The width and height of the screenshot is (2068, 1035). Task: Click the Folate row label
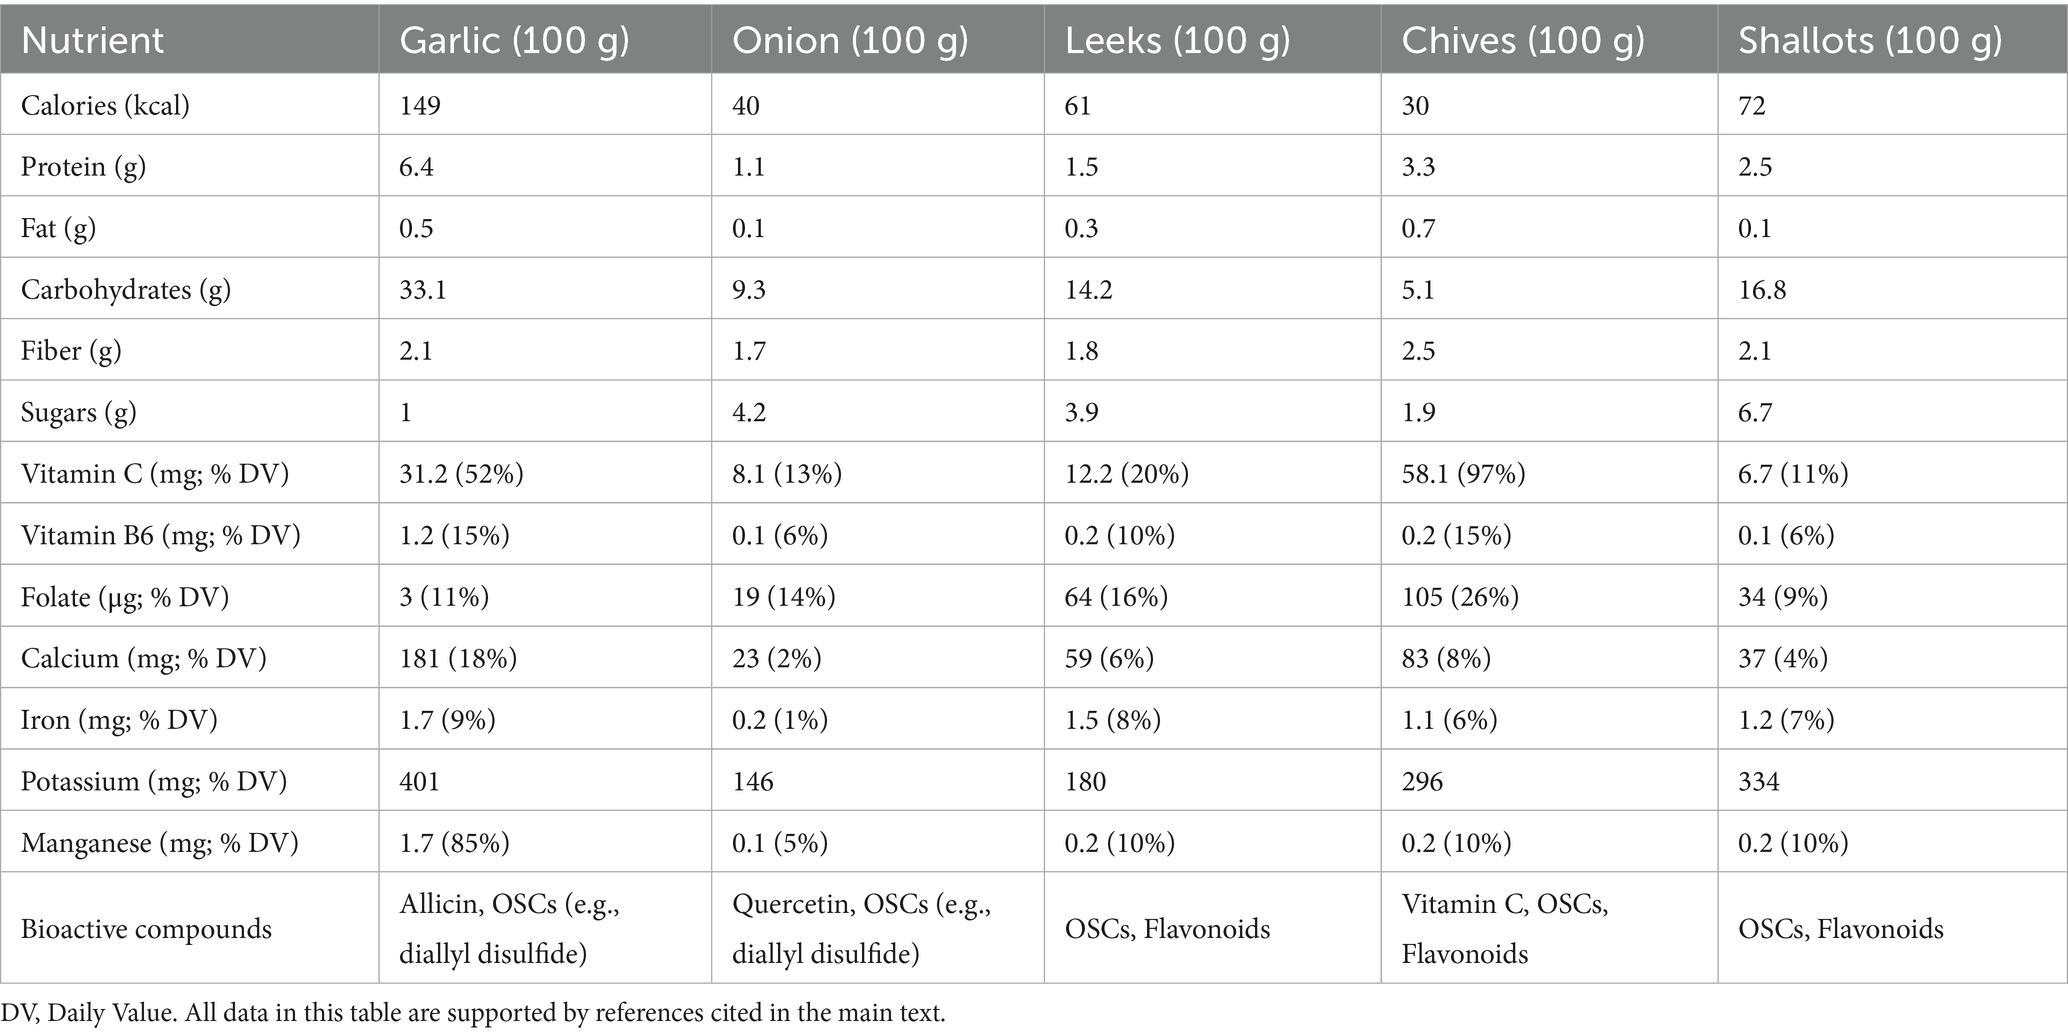coord(125,597)
